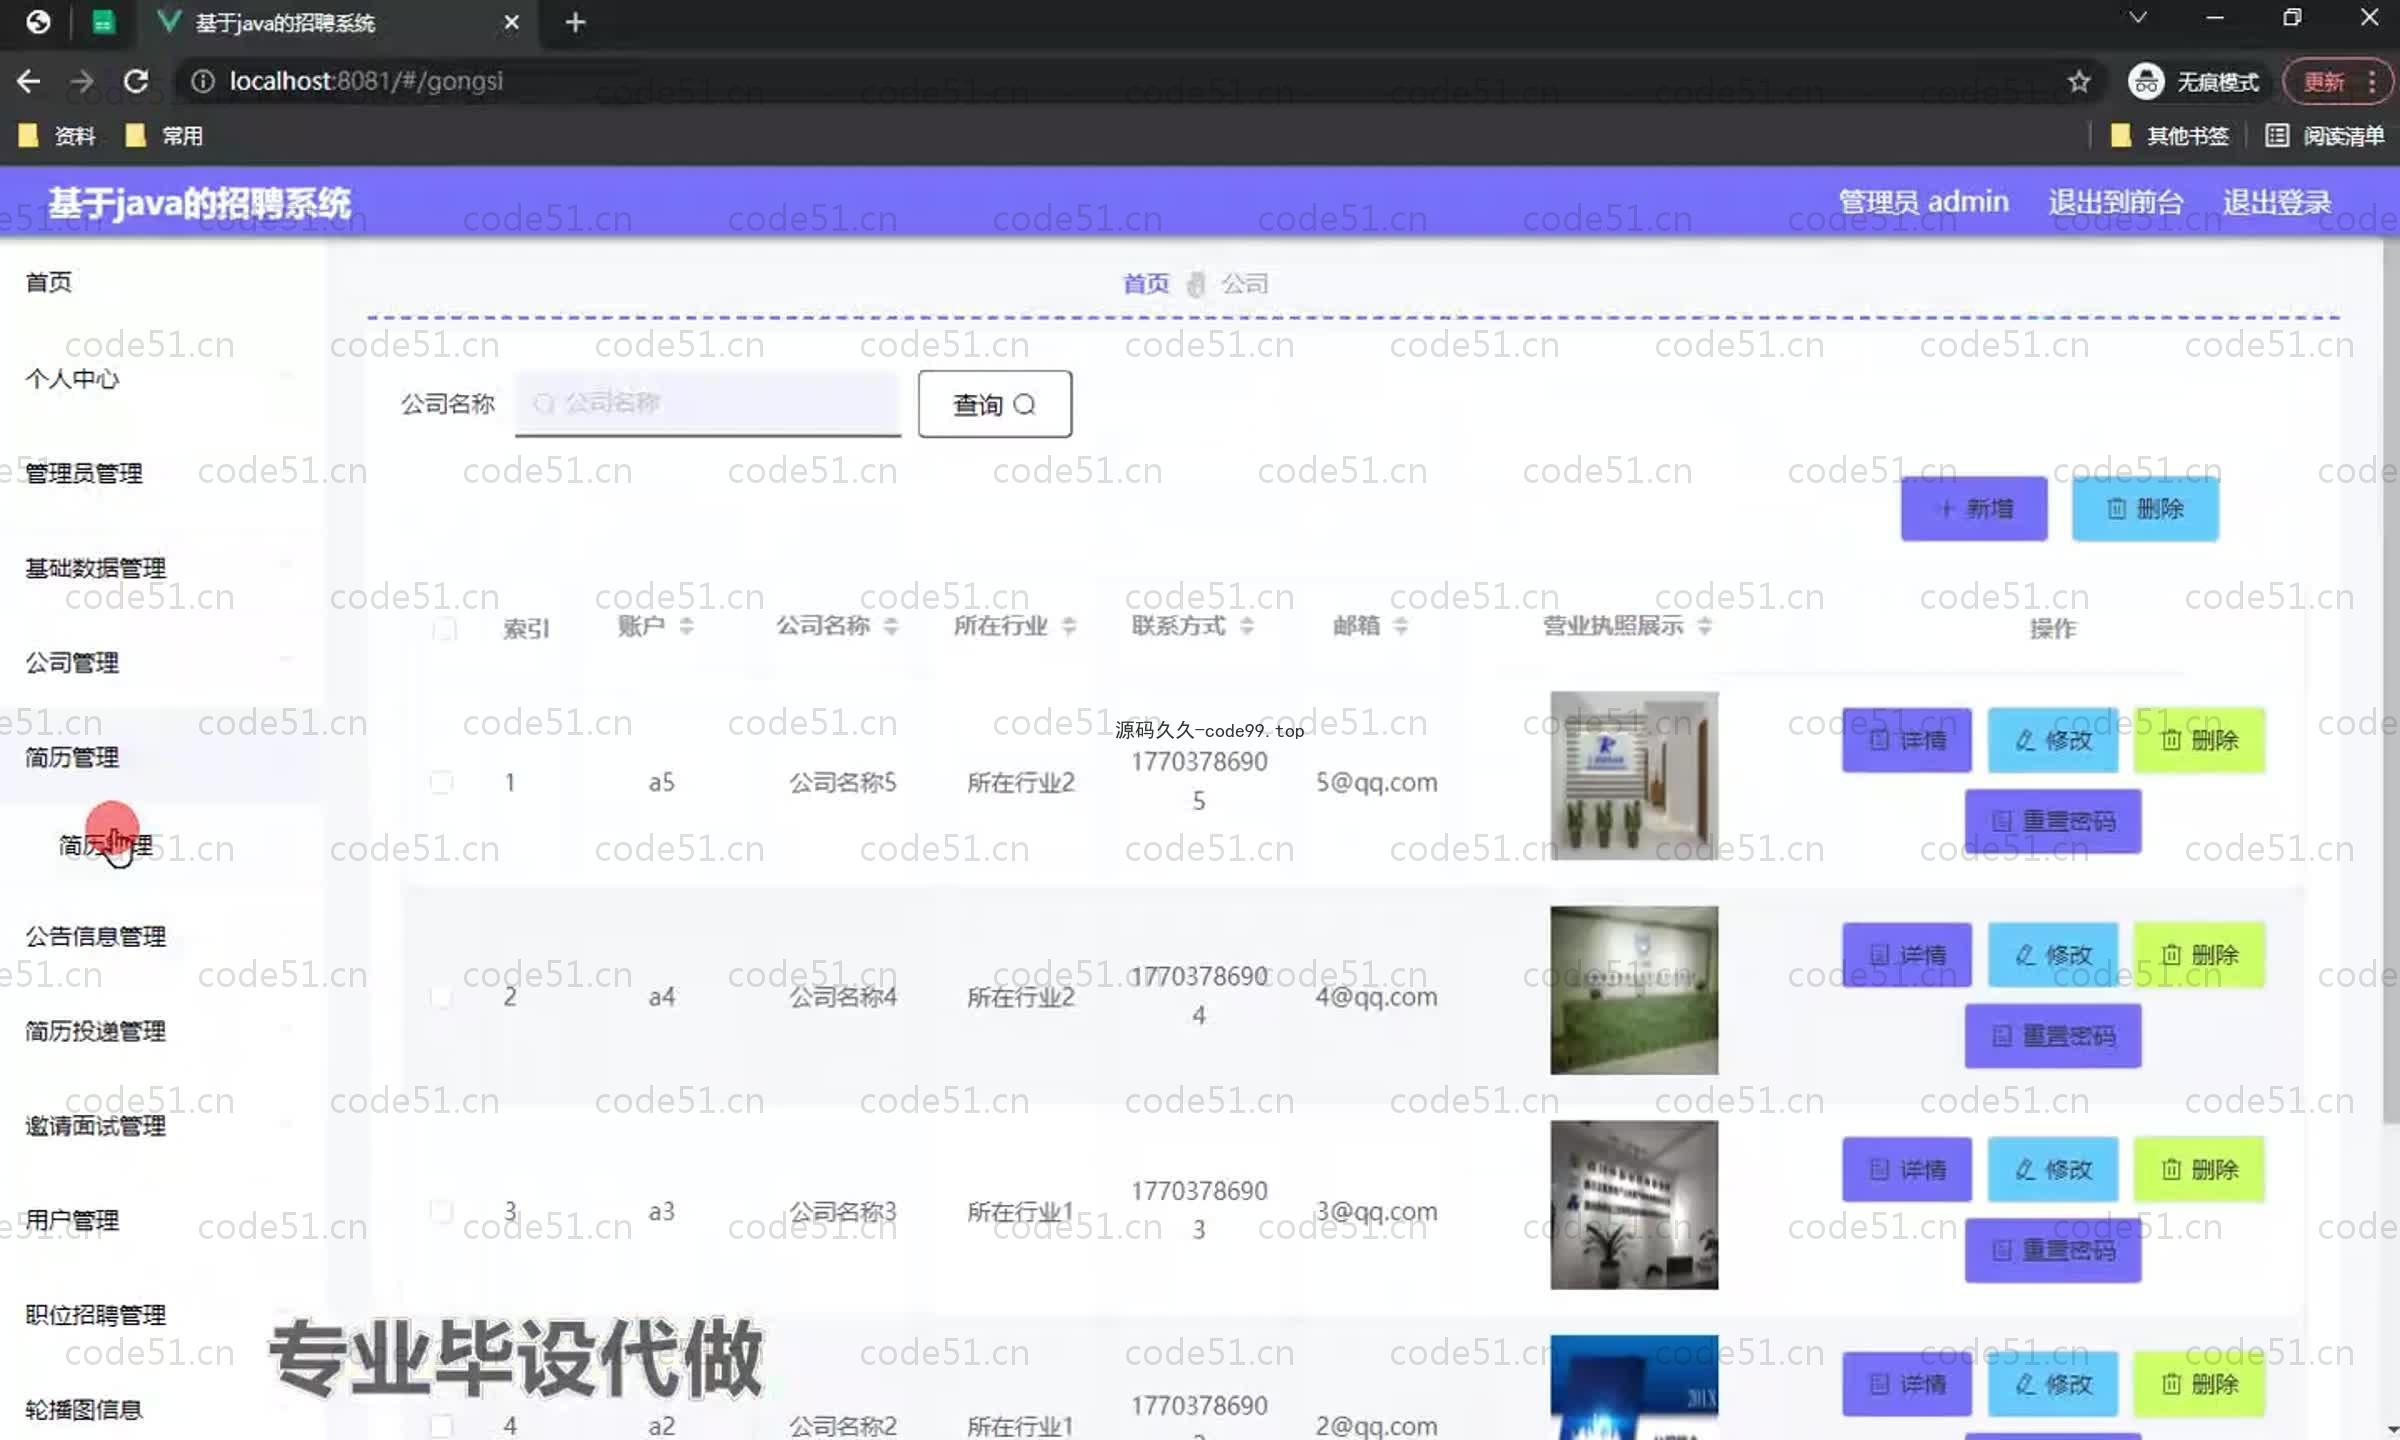Image resolution: width=2400 pixels, height=1440 pixels.
Task: Check the checkbox for row a4
Action: point(441,997)
